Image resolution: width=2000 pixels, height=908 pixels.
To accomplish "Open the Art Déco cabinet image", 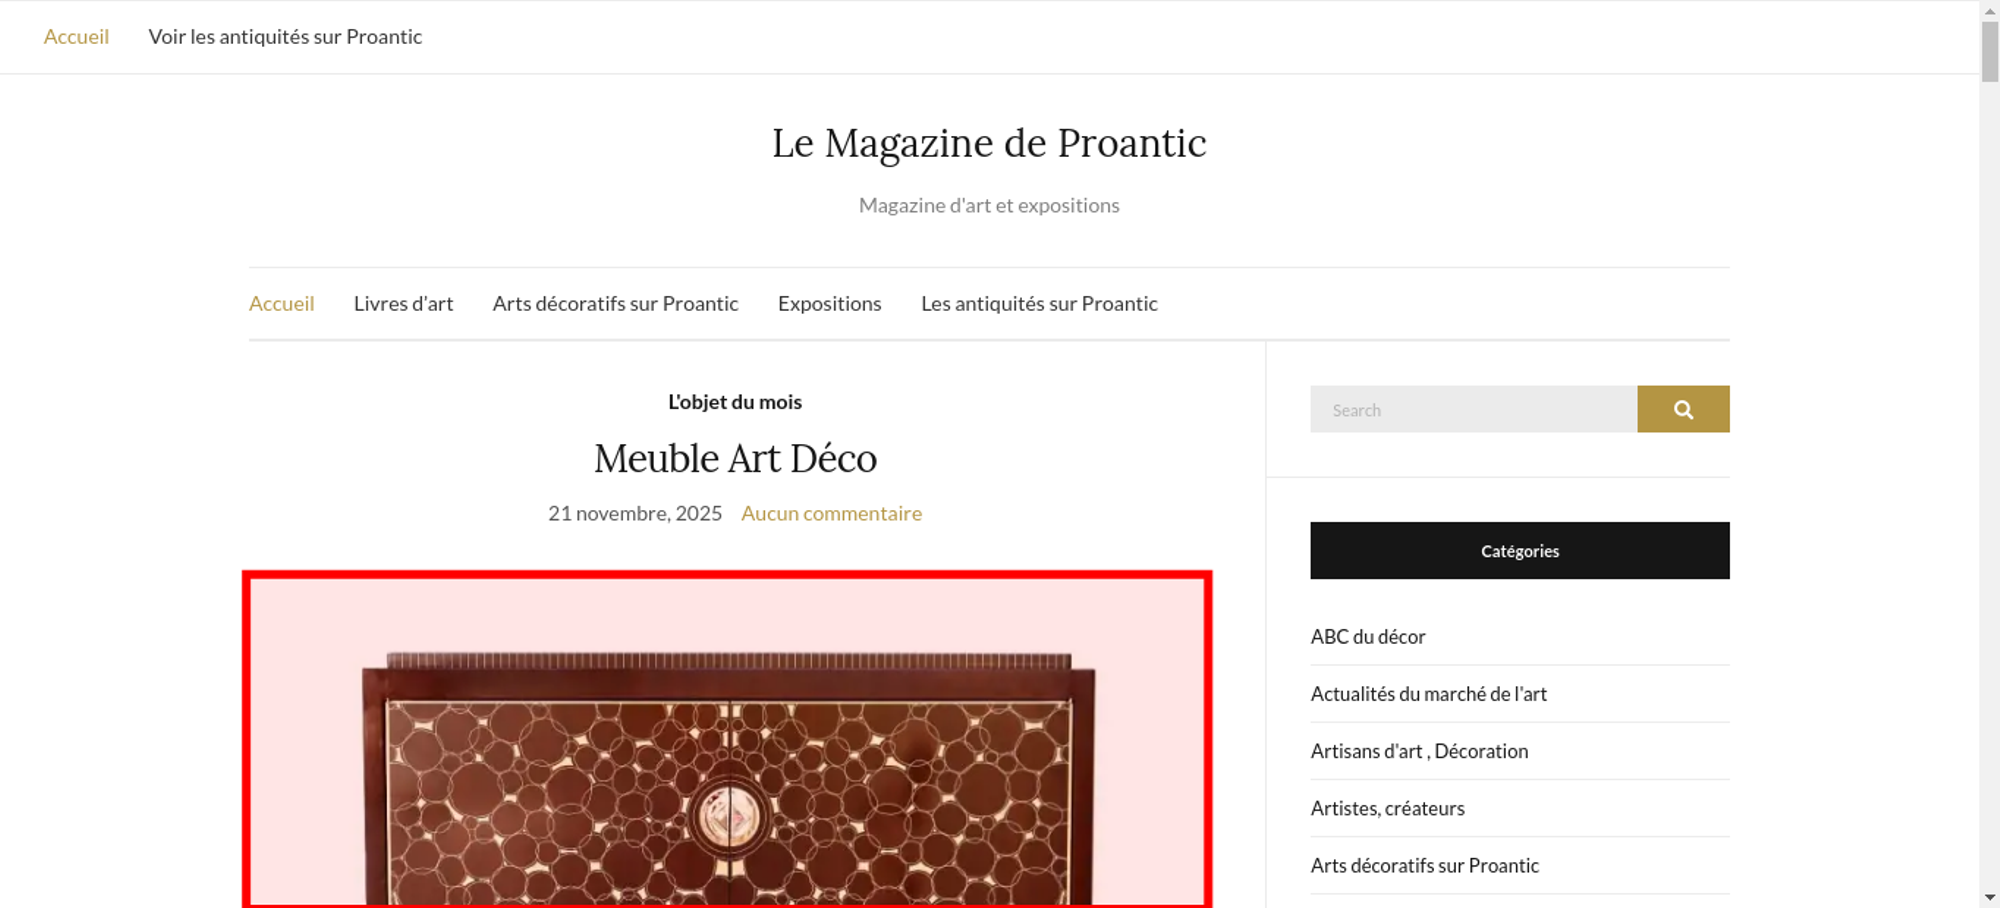I will point(727,739).
